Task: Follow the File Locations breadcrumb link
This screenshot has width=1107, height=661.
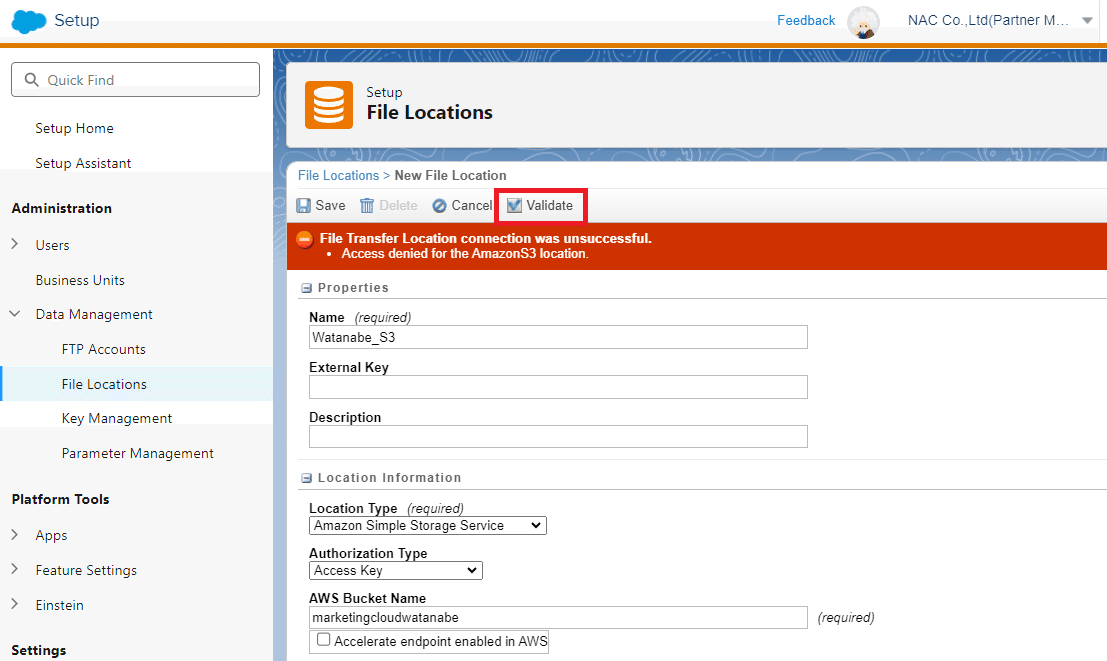Action: point(338,175)
